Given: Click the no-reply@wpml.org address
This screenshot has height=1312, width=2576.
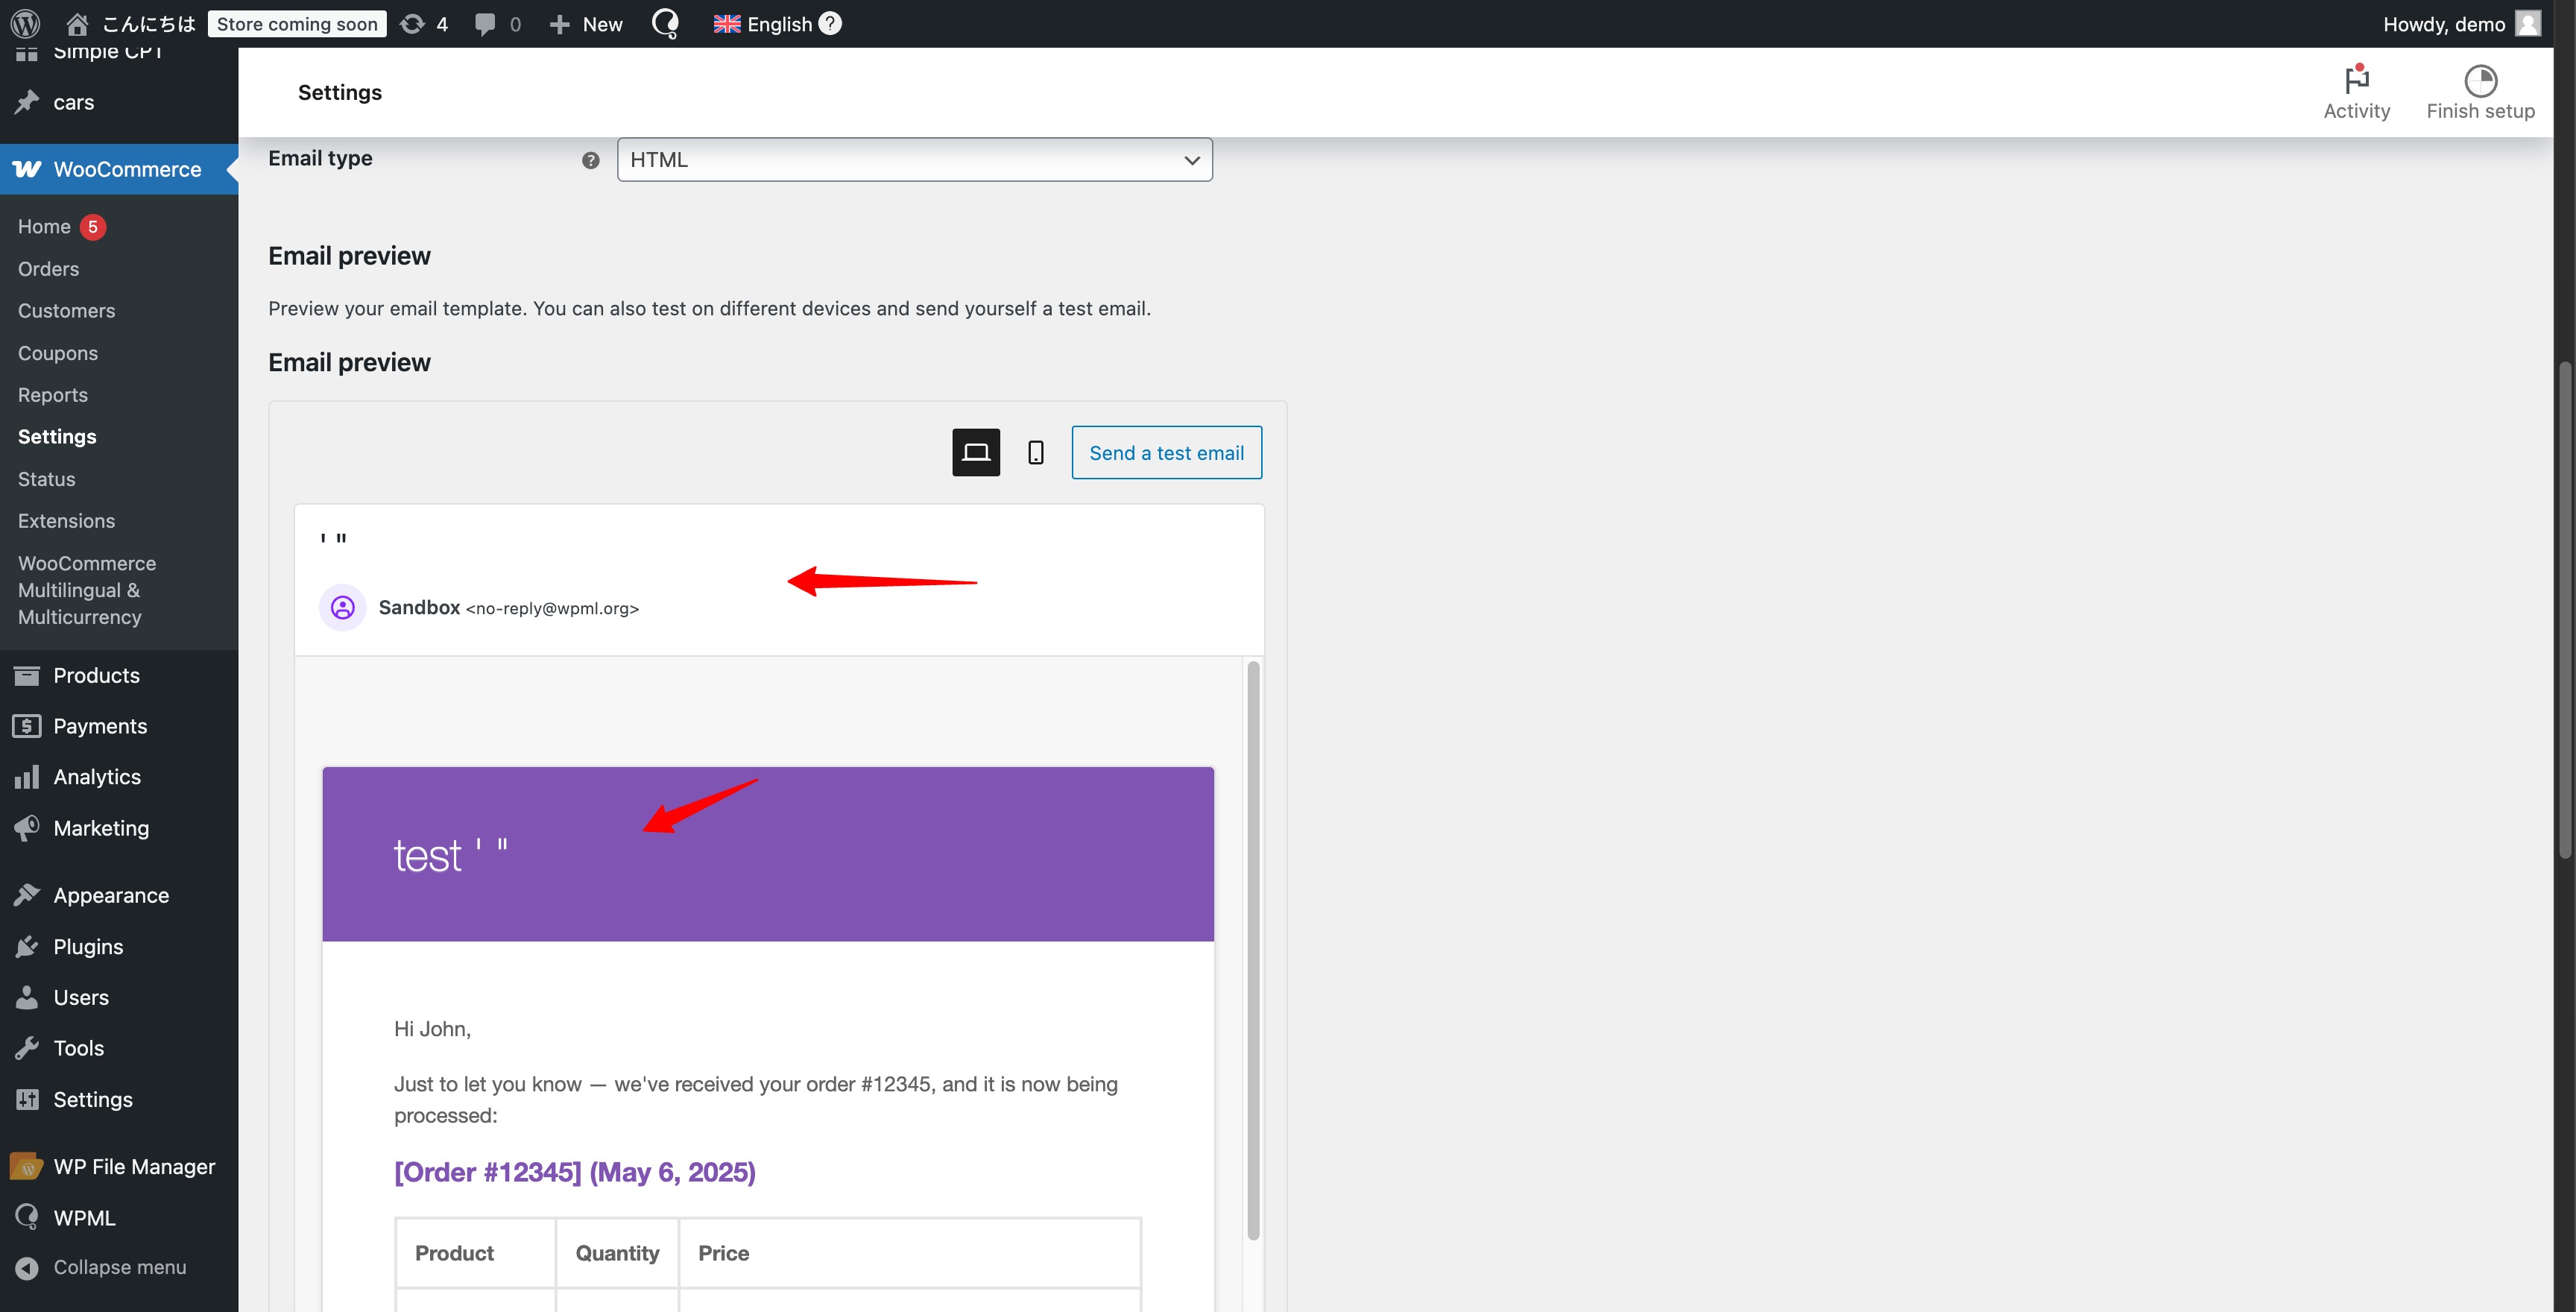Looking at the screenshot, I should click(552, 608).
